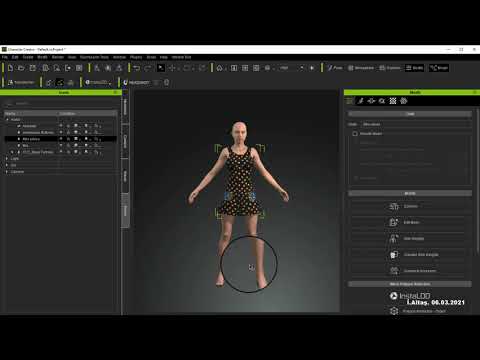Click the InstaLOD button in second toolbar
480x360 pixels.
pyautogui.click(x=98, y=82)
